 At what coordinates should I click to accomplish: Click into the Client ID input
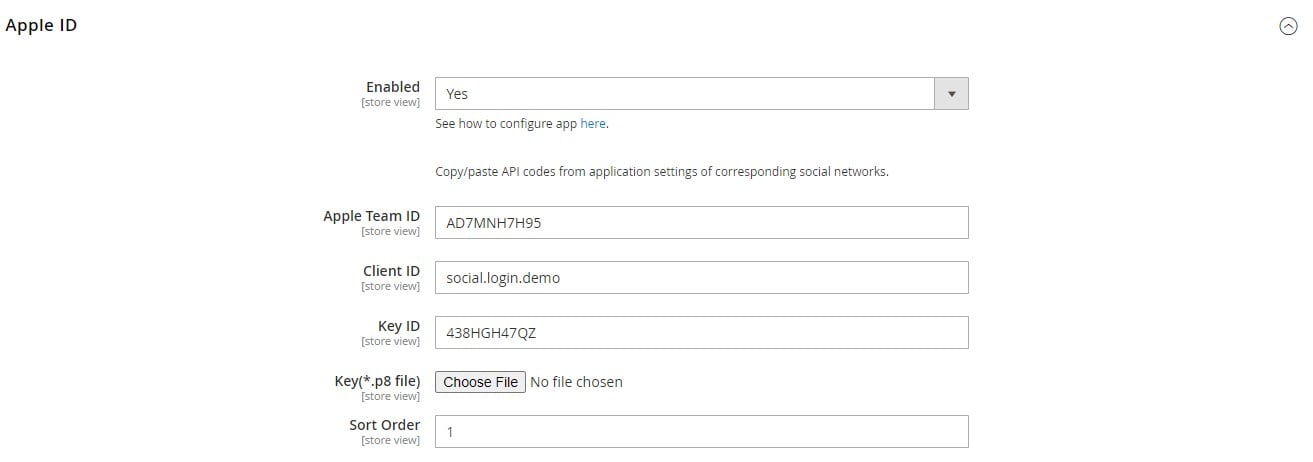pos(701,278)
